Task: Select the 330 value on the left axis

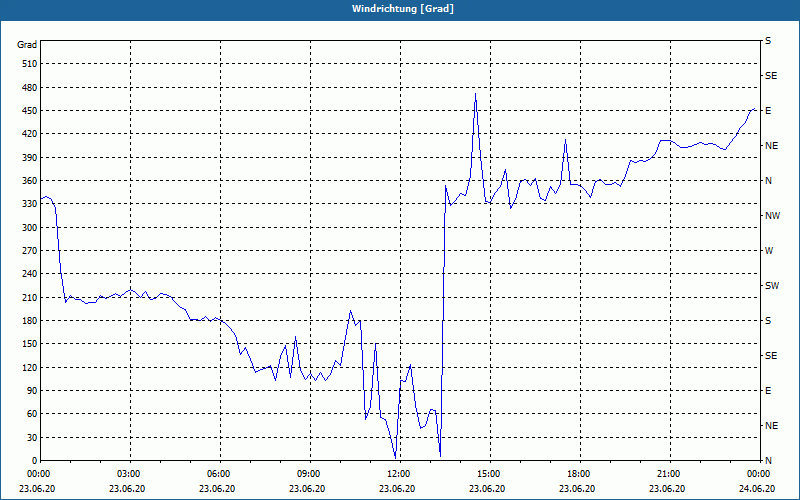Action: (30, 204)
